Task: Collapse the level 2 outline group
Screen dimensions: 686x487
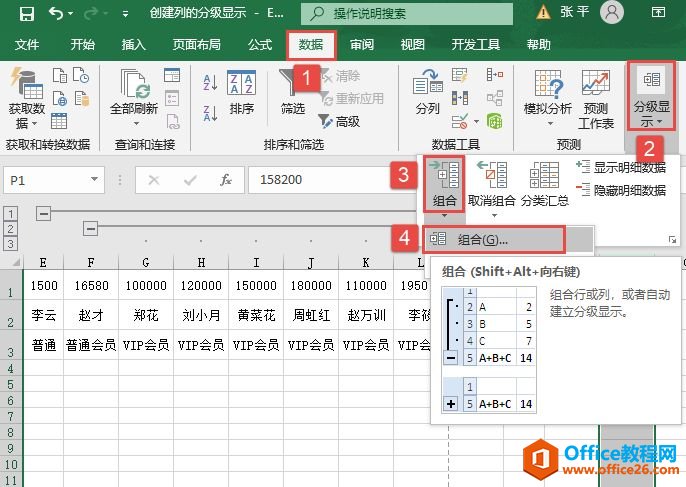Action: [90, 228]
